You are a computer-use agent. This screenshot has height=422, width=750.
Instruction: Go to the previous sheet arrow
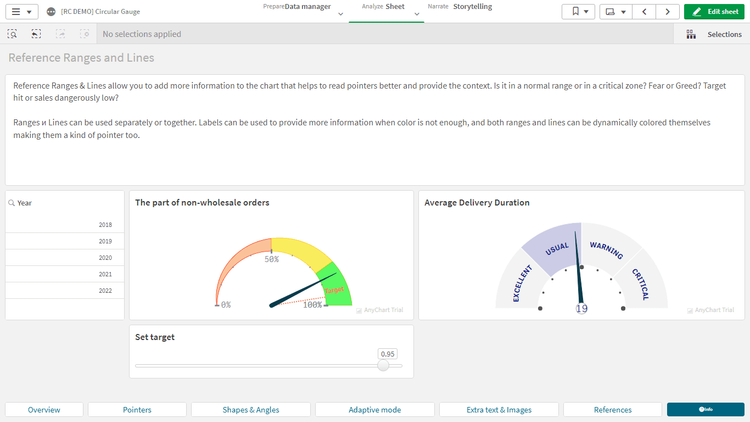645,12
